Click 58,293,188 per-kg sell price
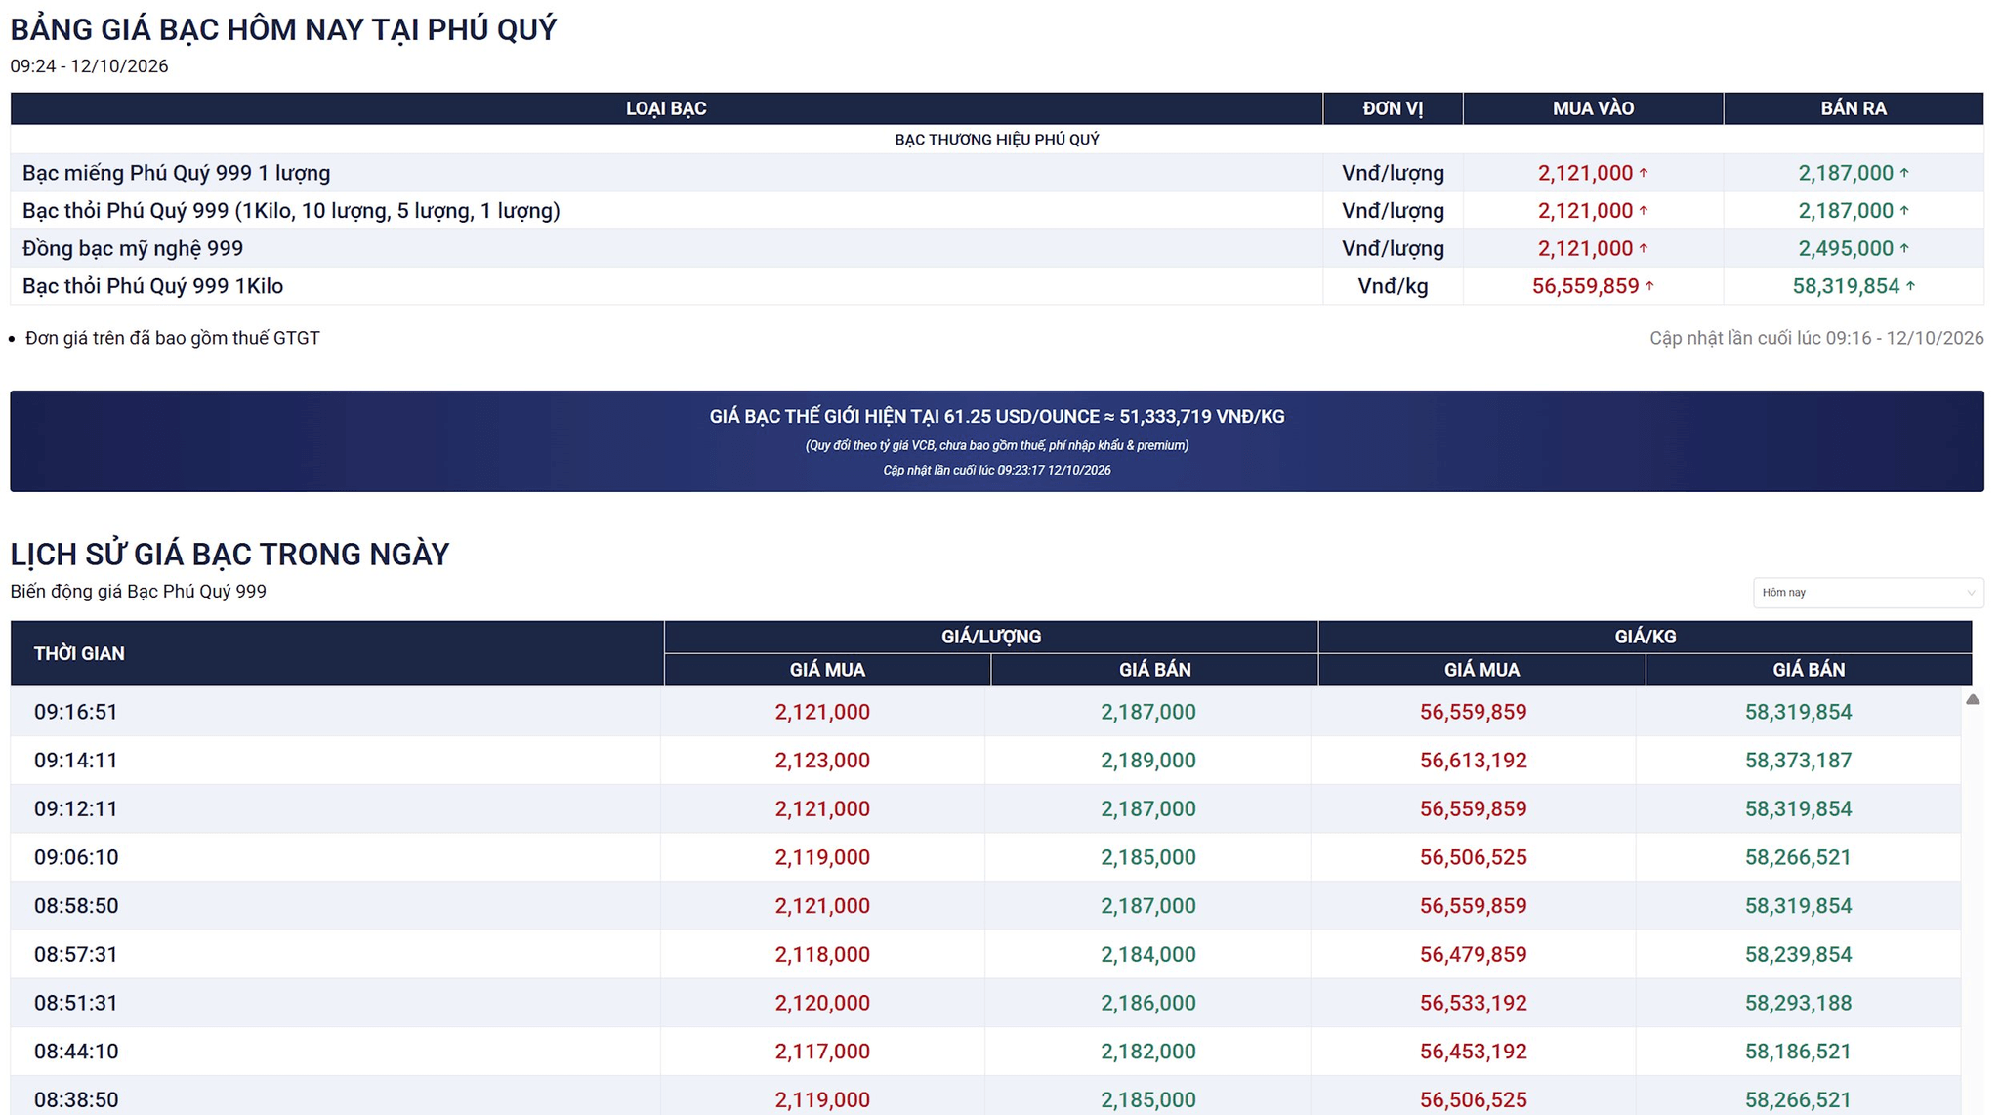This screenshot has width=2000, height=1115. 1798,1003
